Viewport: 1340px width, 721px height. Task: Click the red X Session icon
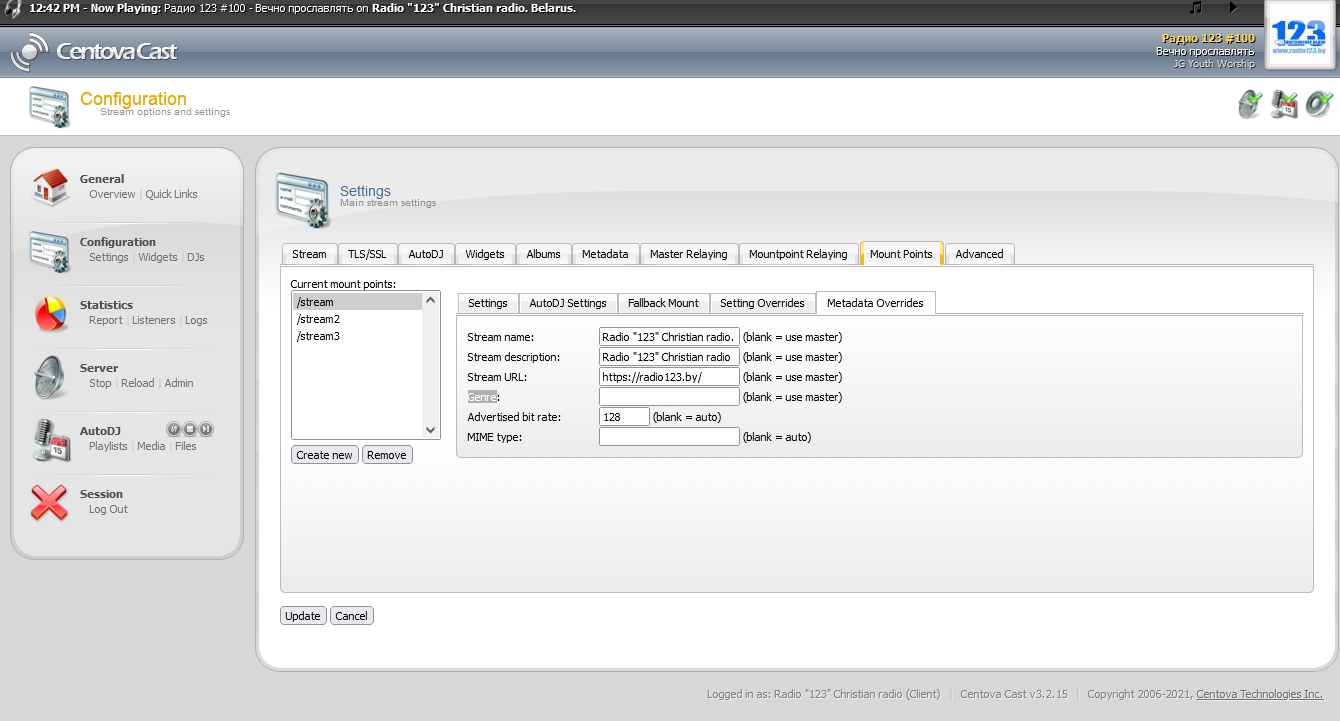pyautogui.click(x=49, y=502)
